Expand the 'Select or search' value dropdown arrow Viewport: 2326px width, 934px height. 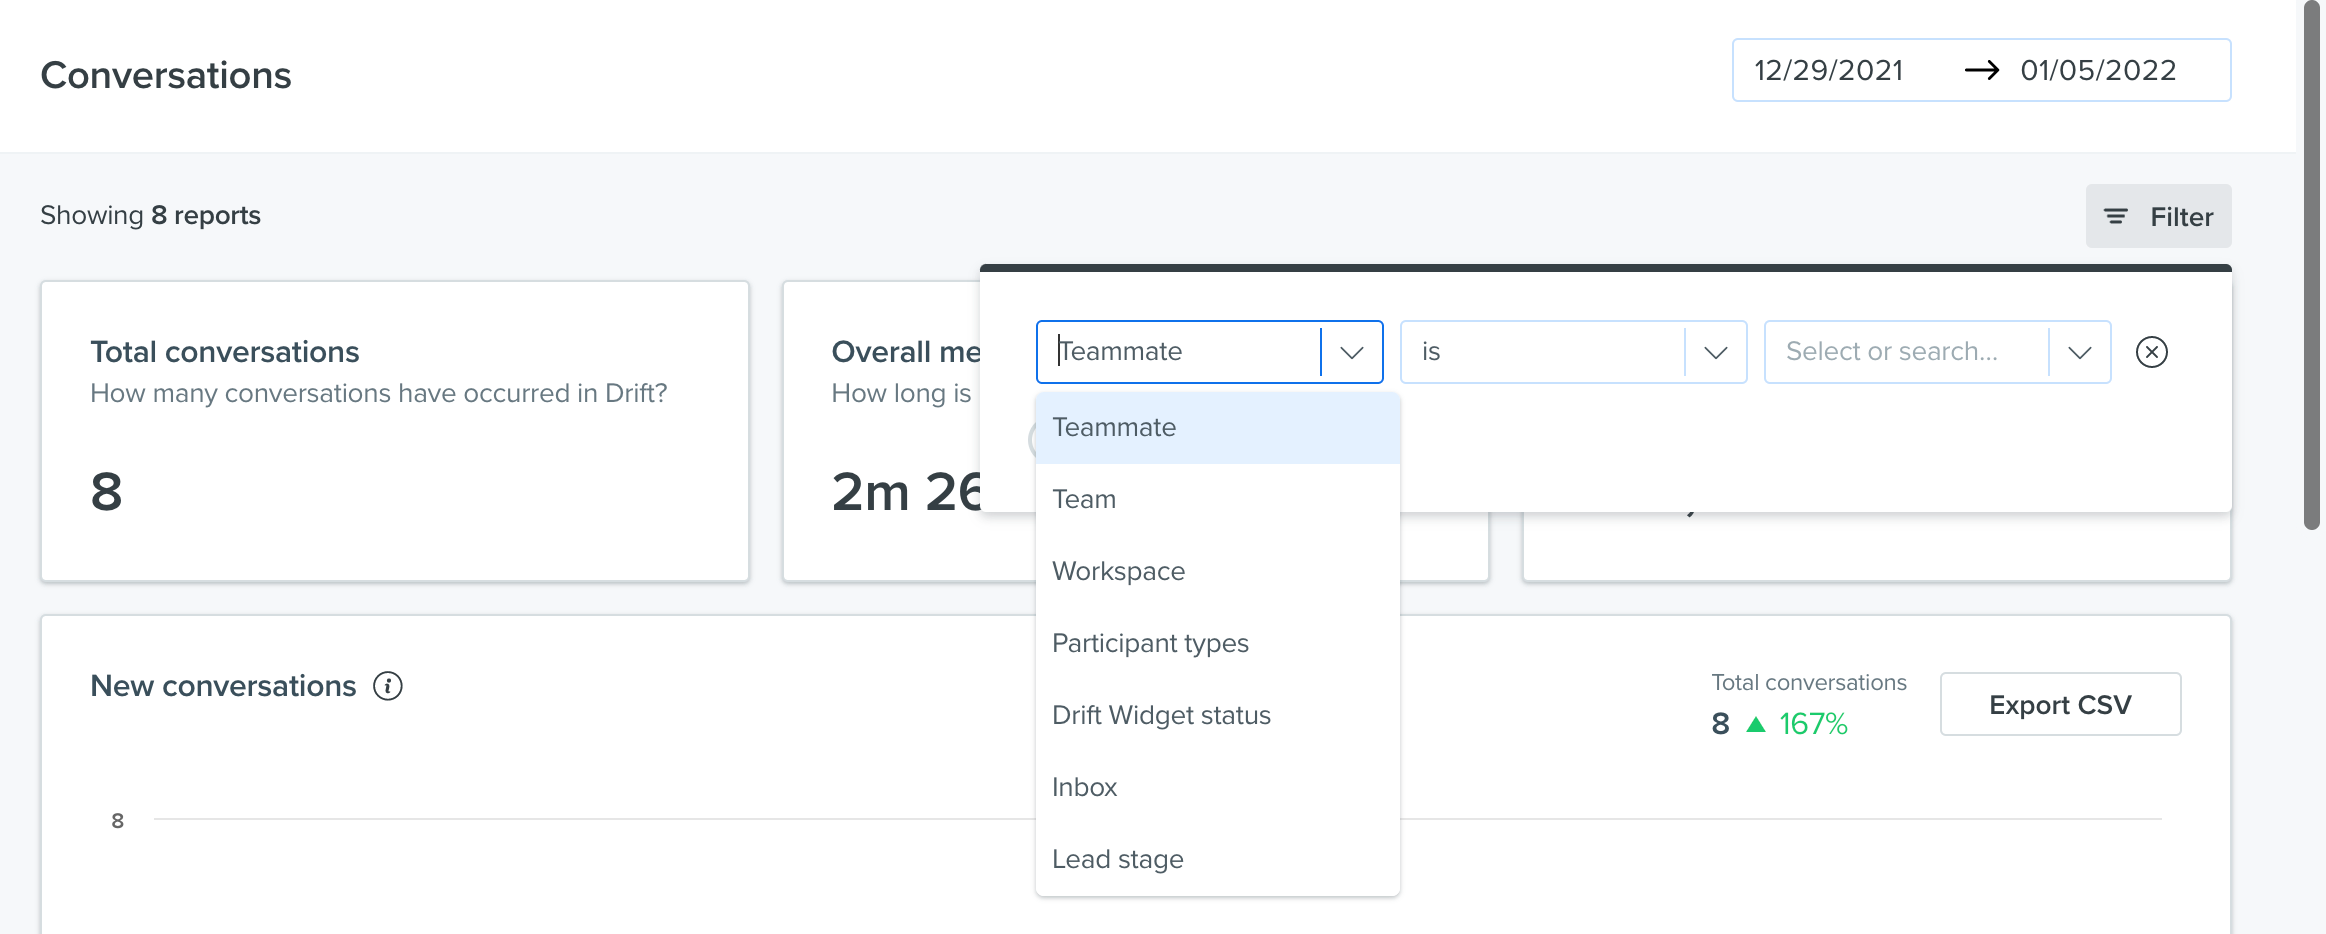(2080, 352)
